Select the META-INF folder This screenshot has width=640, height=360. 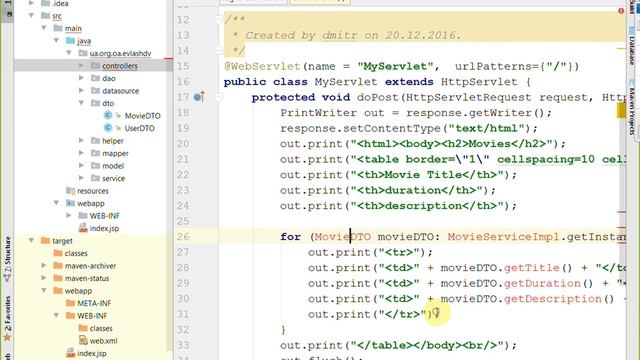click(94, 303)
